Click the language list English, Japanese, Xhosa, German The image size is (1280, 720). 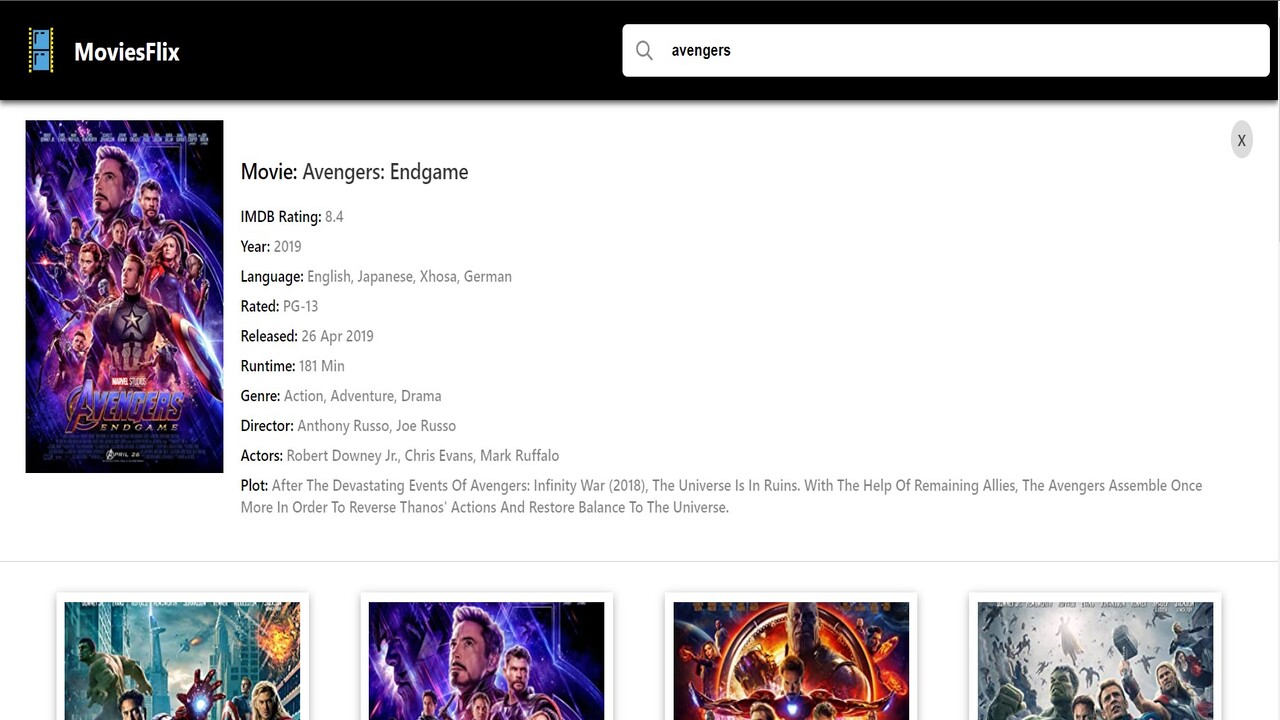pyautogui.click(x=409, y=277)
